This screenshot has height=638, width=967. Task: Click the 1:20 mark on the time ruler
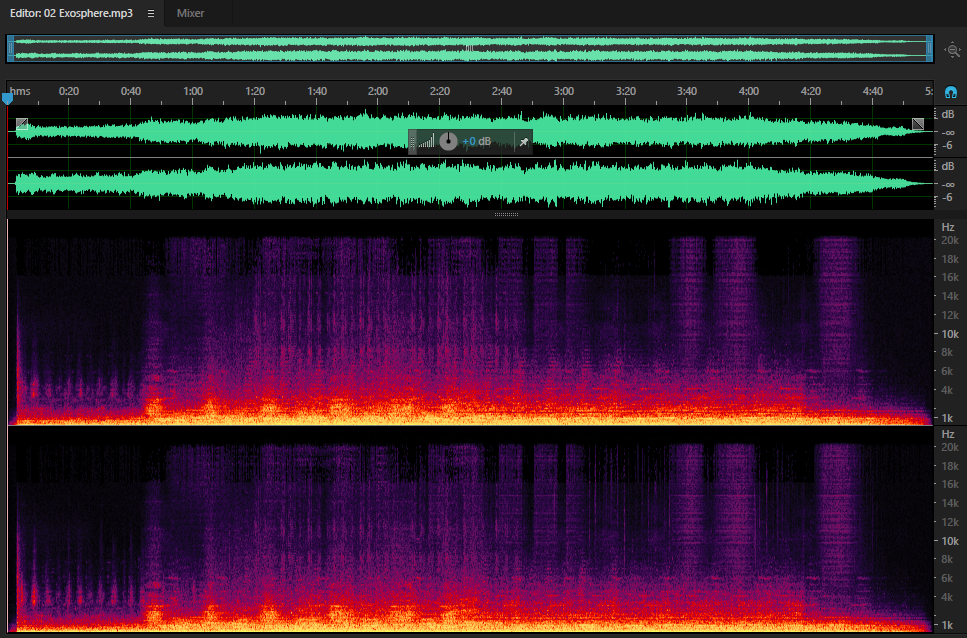255,91
